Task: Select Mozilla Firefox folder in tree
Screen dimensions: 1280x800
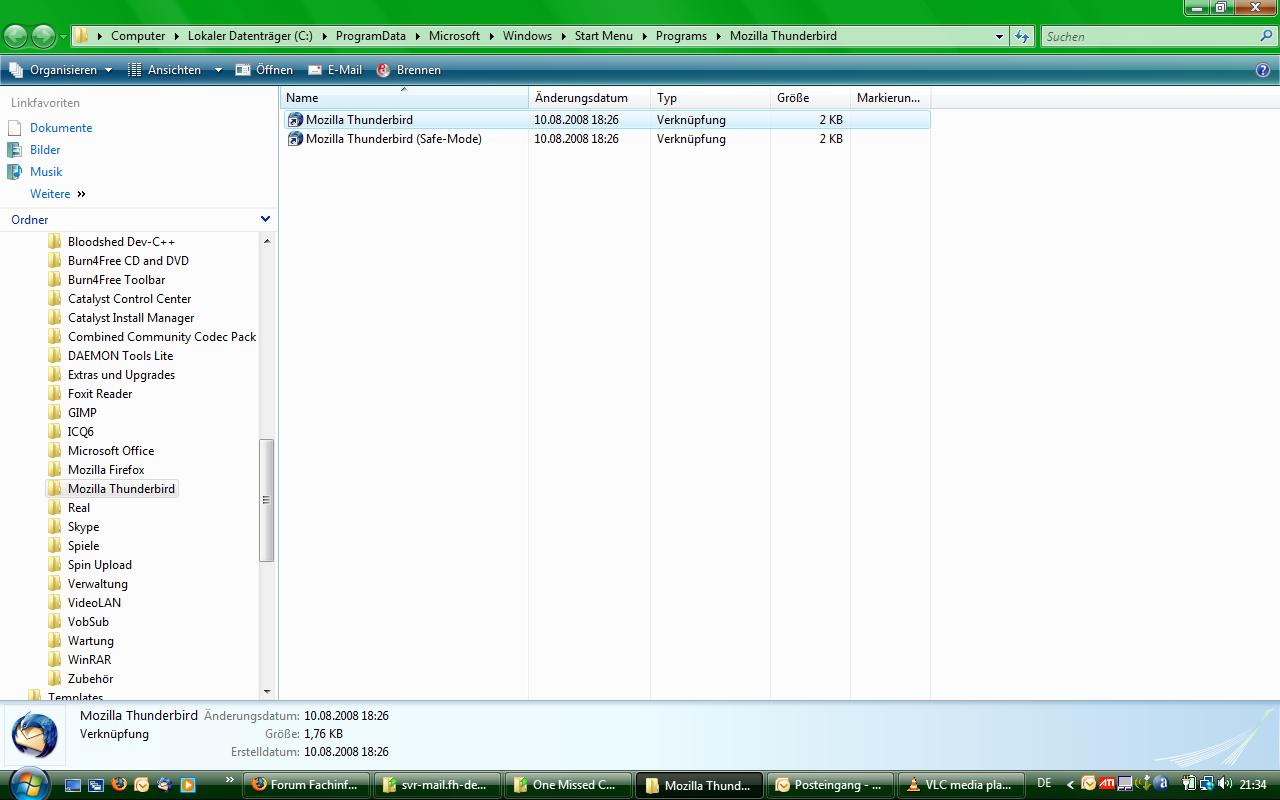Action: click(106, 470)
